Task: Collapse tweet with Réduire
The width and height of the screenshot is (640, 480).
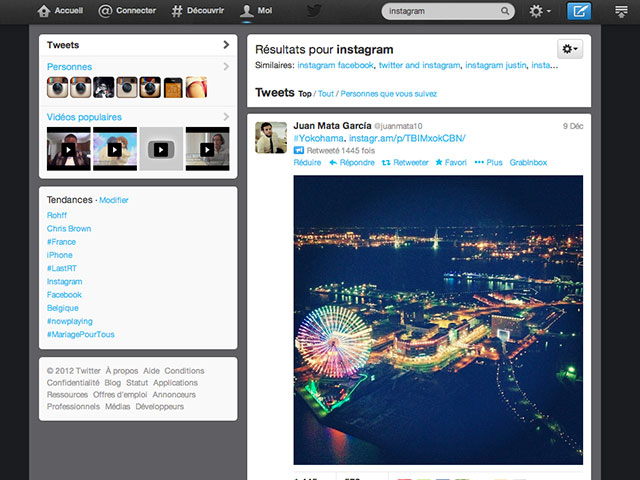Action: pyautogui.click(x=307, y=162)
